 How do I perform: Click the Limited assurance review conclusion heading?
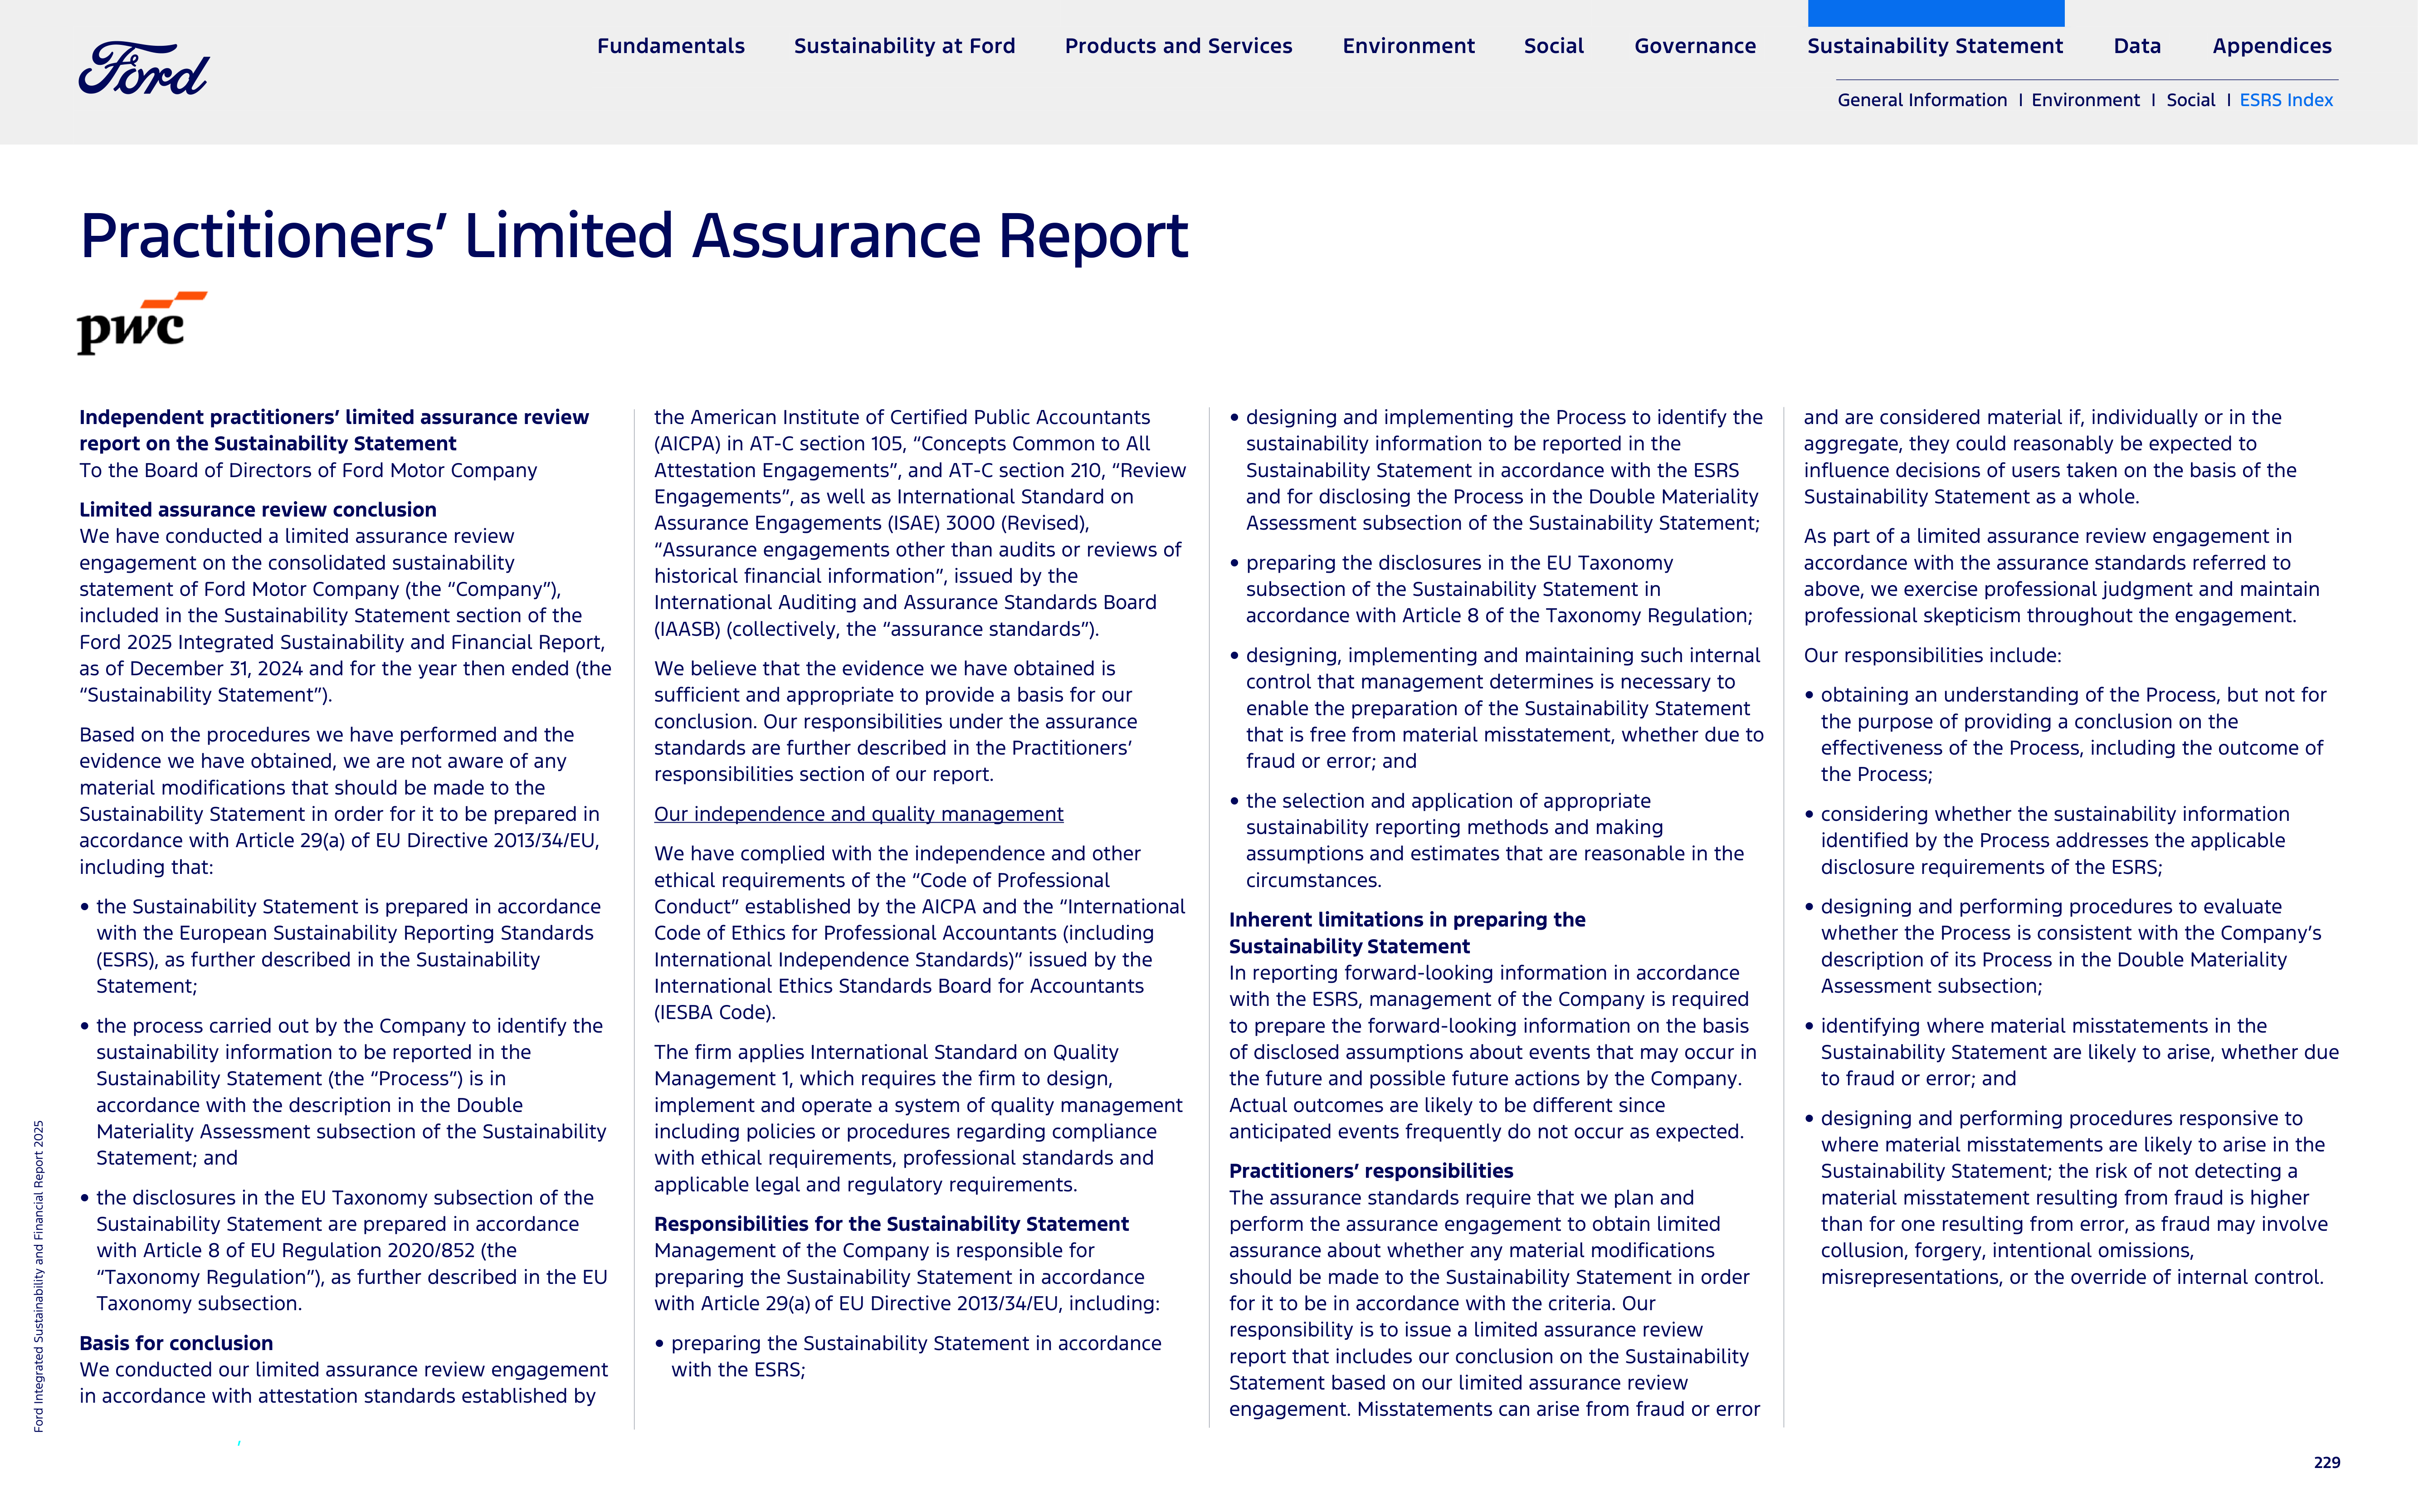[x=258, y=510]
